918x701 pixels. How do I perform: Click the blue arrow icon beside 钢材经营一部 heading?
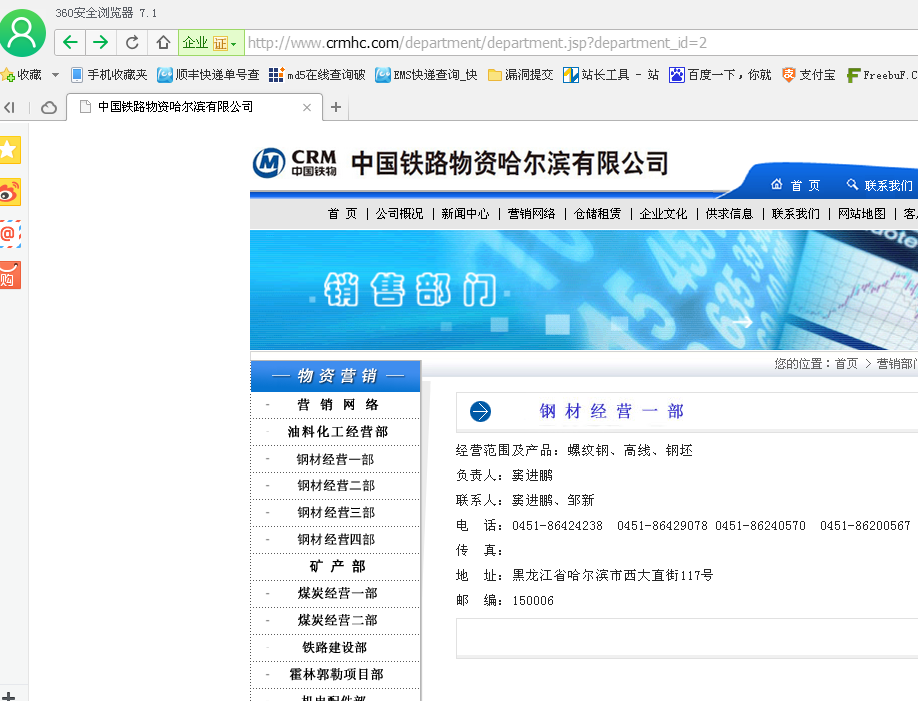480,411
